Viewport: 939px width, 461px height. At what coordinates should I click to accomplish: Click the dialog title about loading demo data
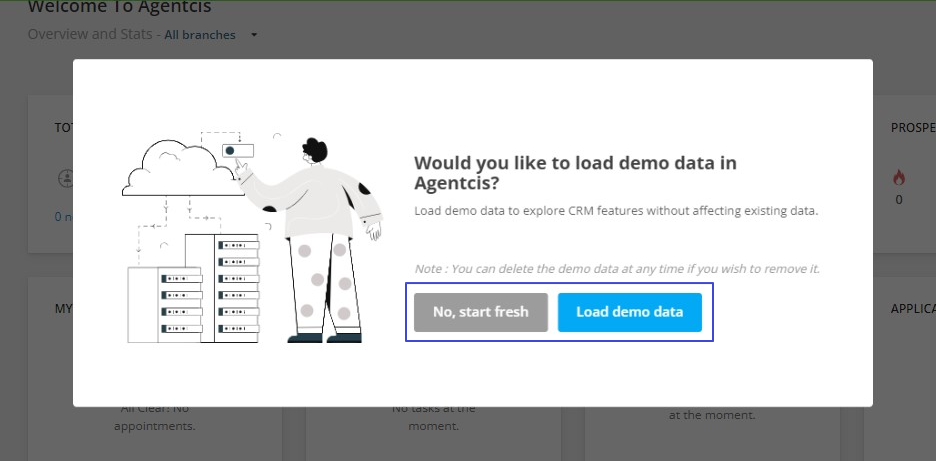coord(575,172)
